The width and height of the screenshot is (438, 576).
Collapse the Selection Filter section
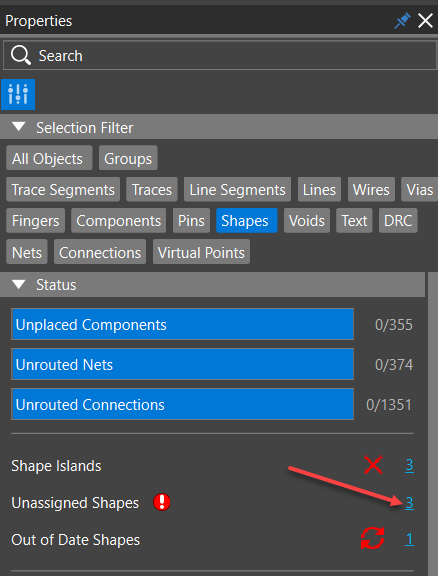18,127
